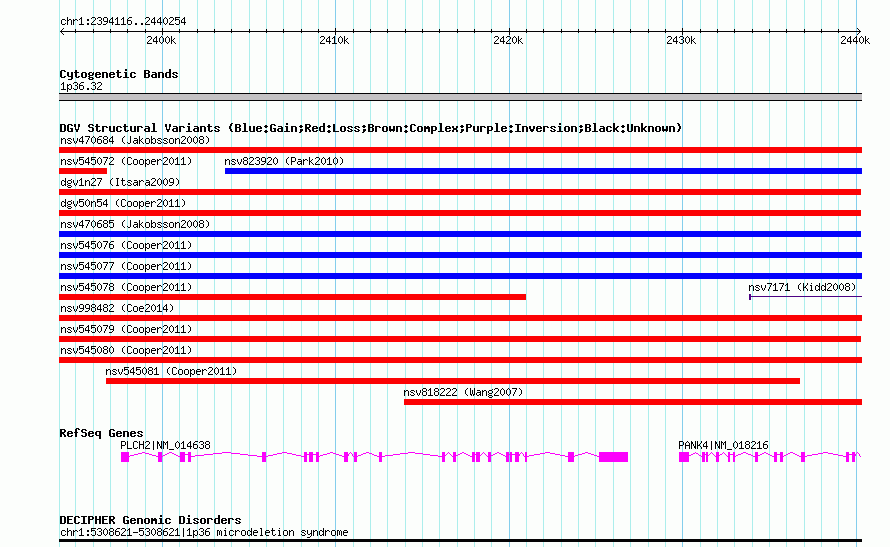Click the right arrowhead of the ruler
The image size is (890, 547).
[x=859, y=31]
